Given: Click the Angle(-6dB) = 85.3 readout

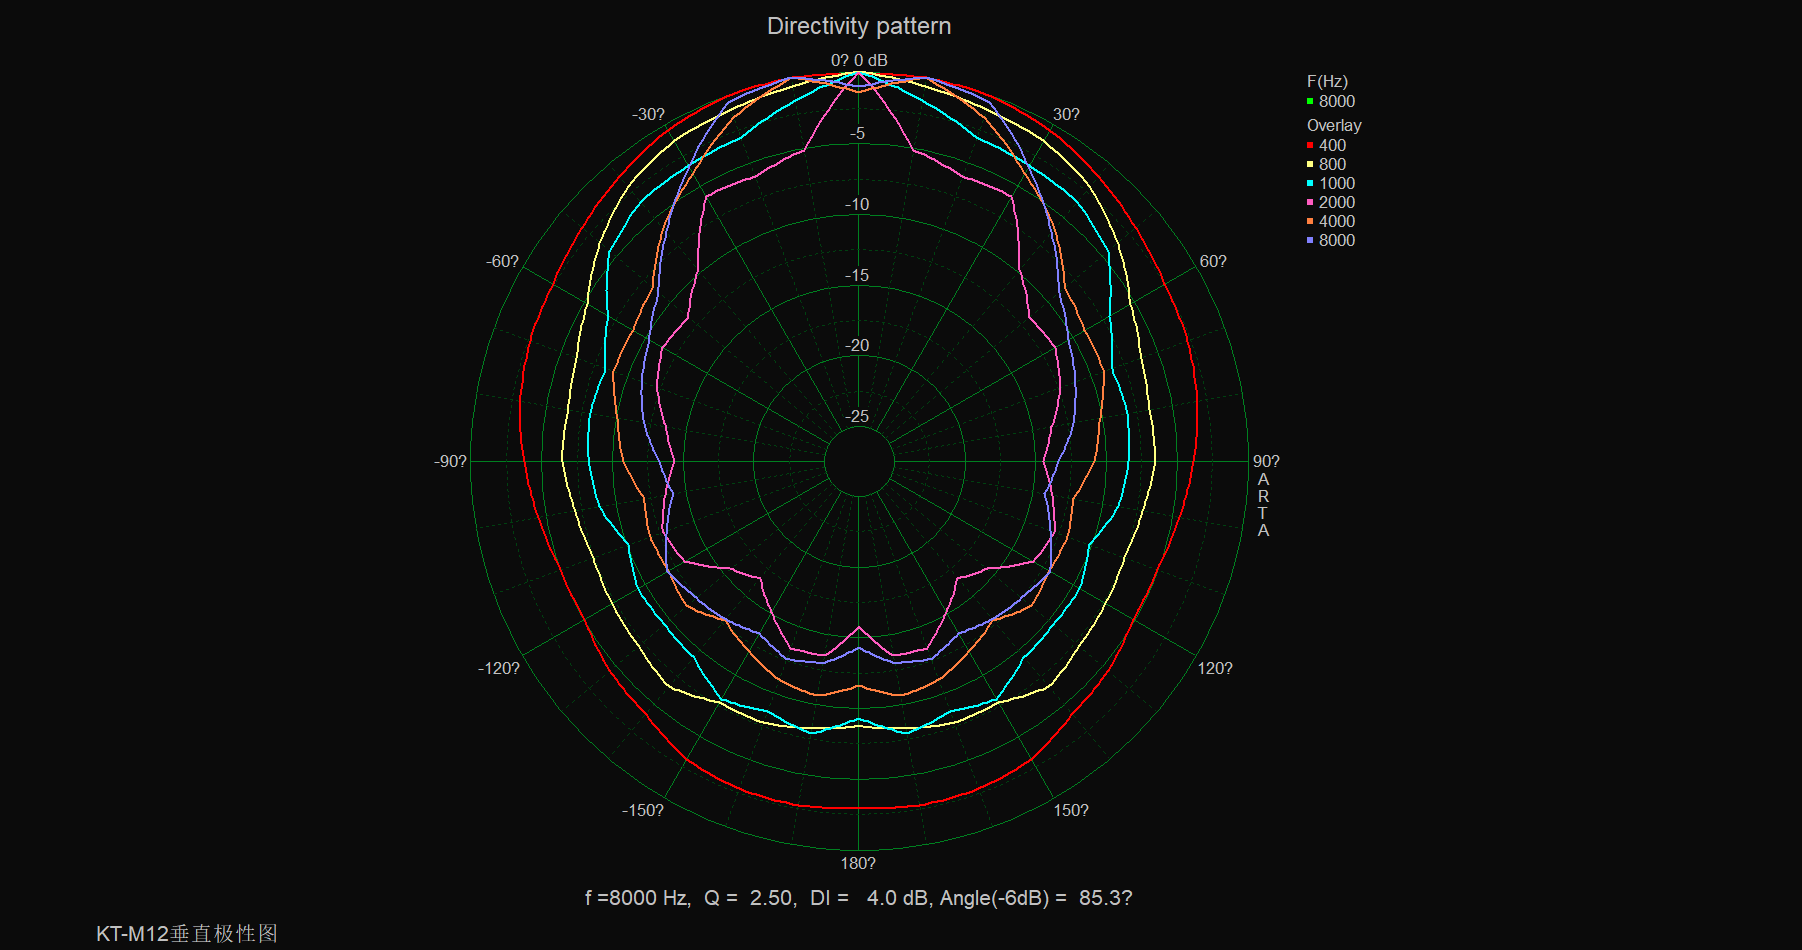Looking at the screenshot, I should (x=1035, y=898).
